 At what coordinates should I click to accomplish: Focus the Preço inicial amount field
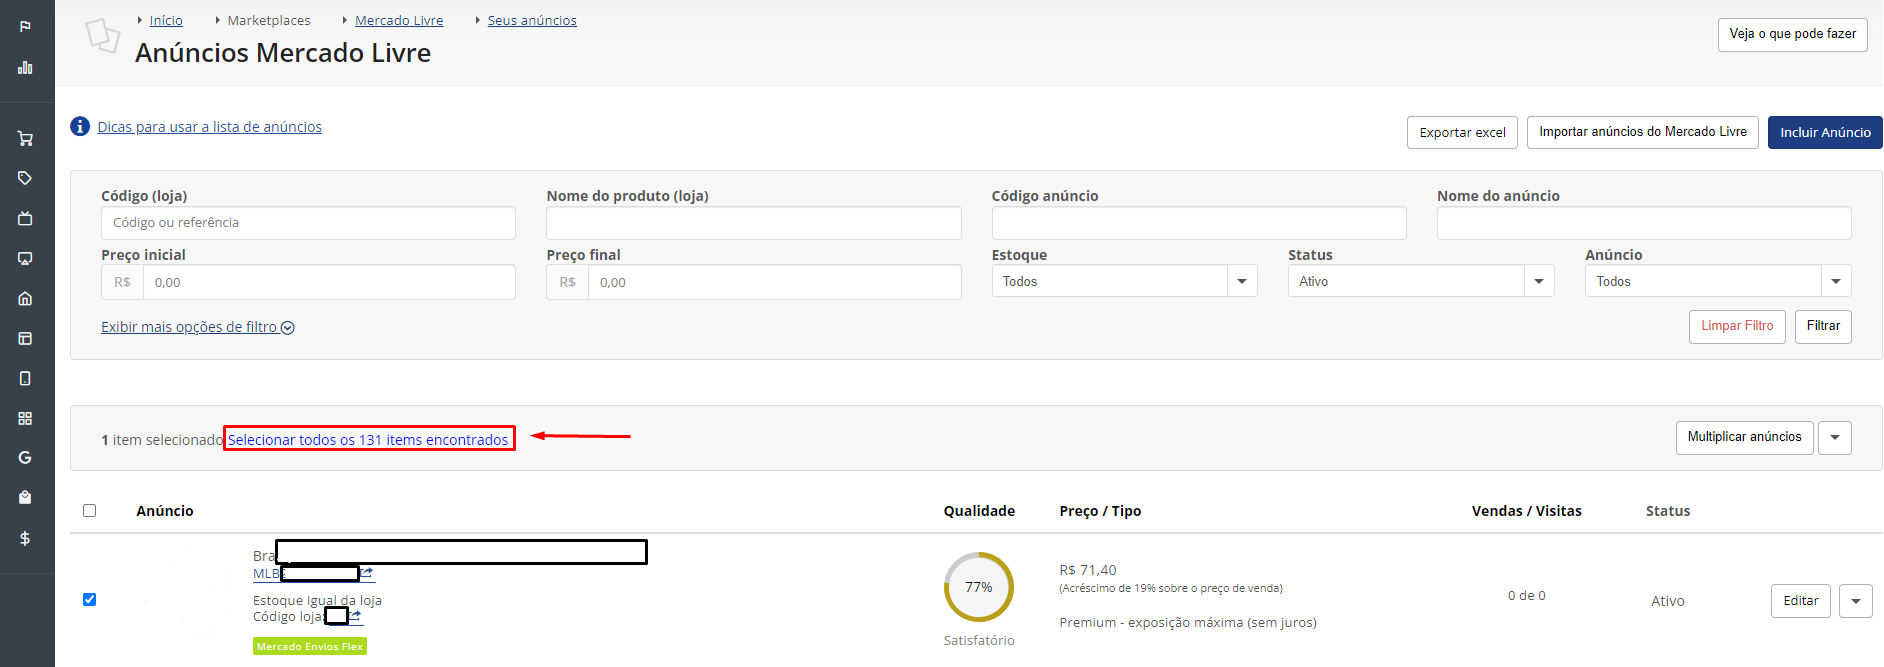[x=329, y=282]
